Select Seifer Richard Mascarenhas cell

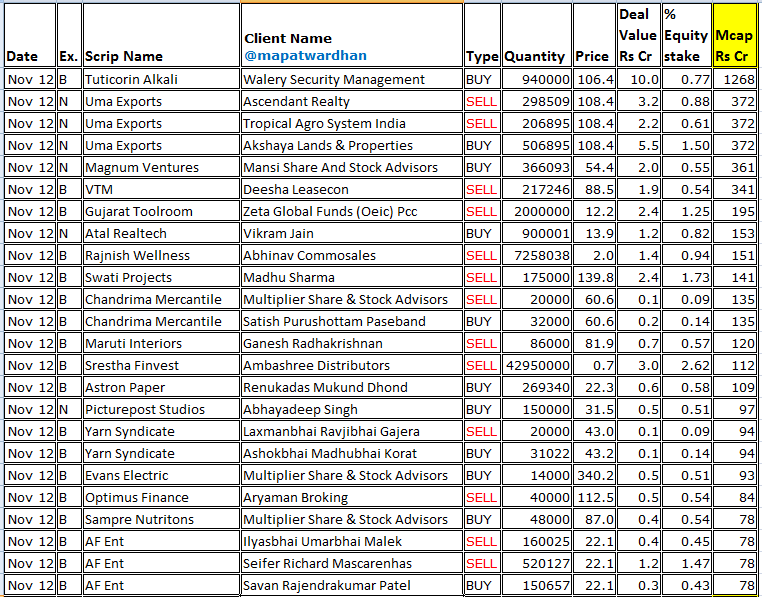pos(352,563)
